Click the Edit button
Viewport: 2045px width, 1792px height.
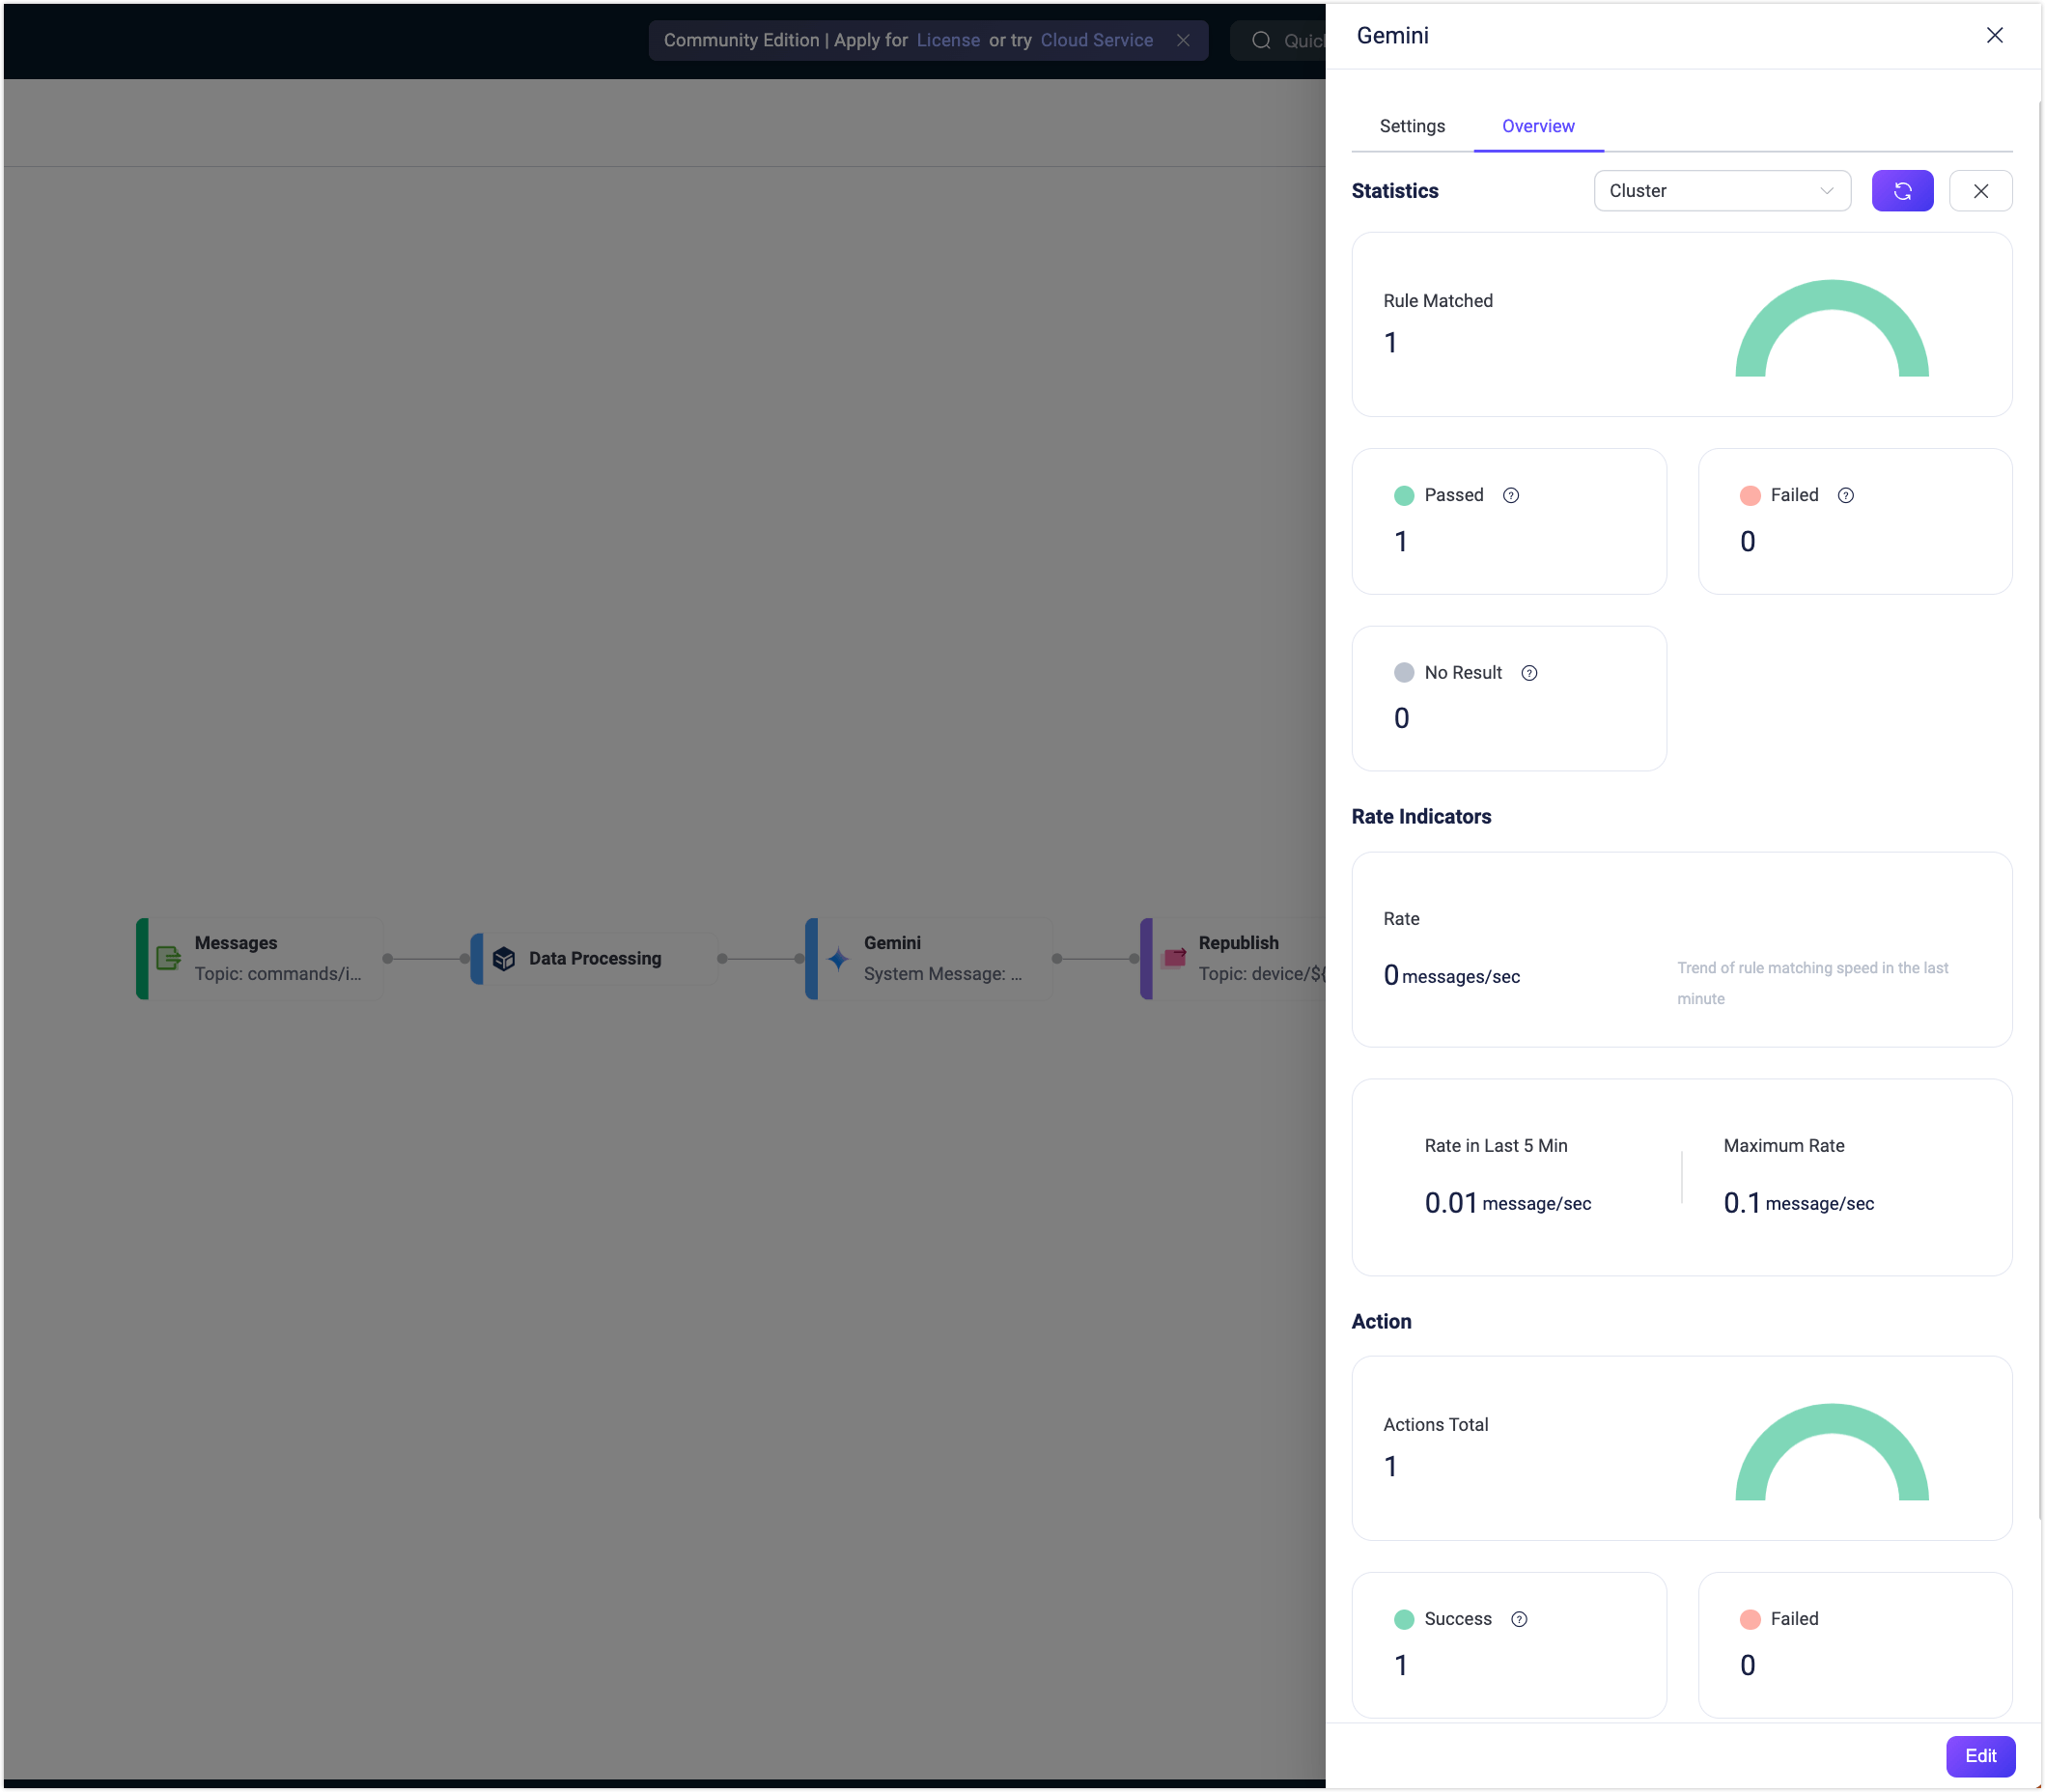[x=1980, y=1756]
